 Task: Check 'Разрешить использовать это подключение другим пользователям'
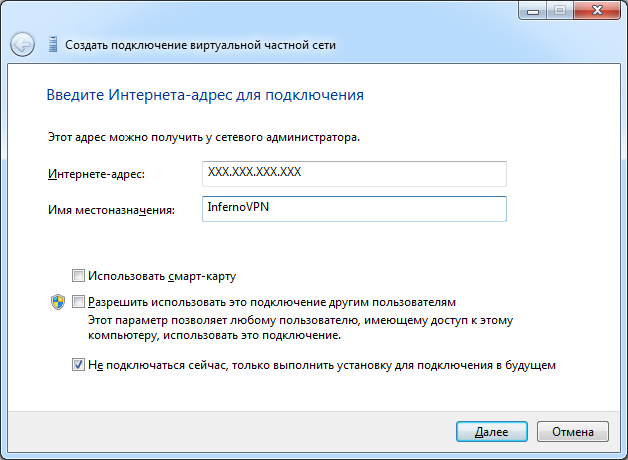click(x=78, y=301)
